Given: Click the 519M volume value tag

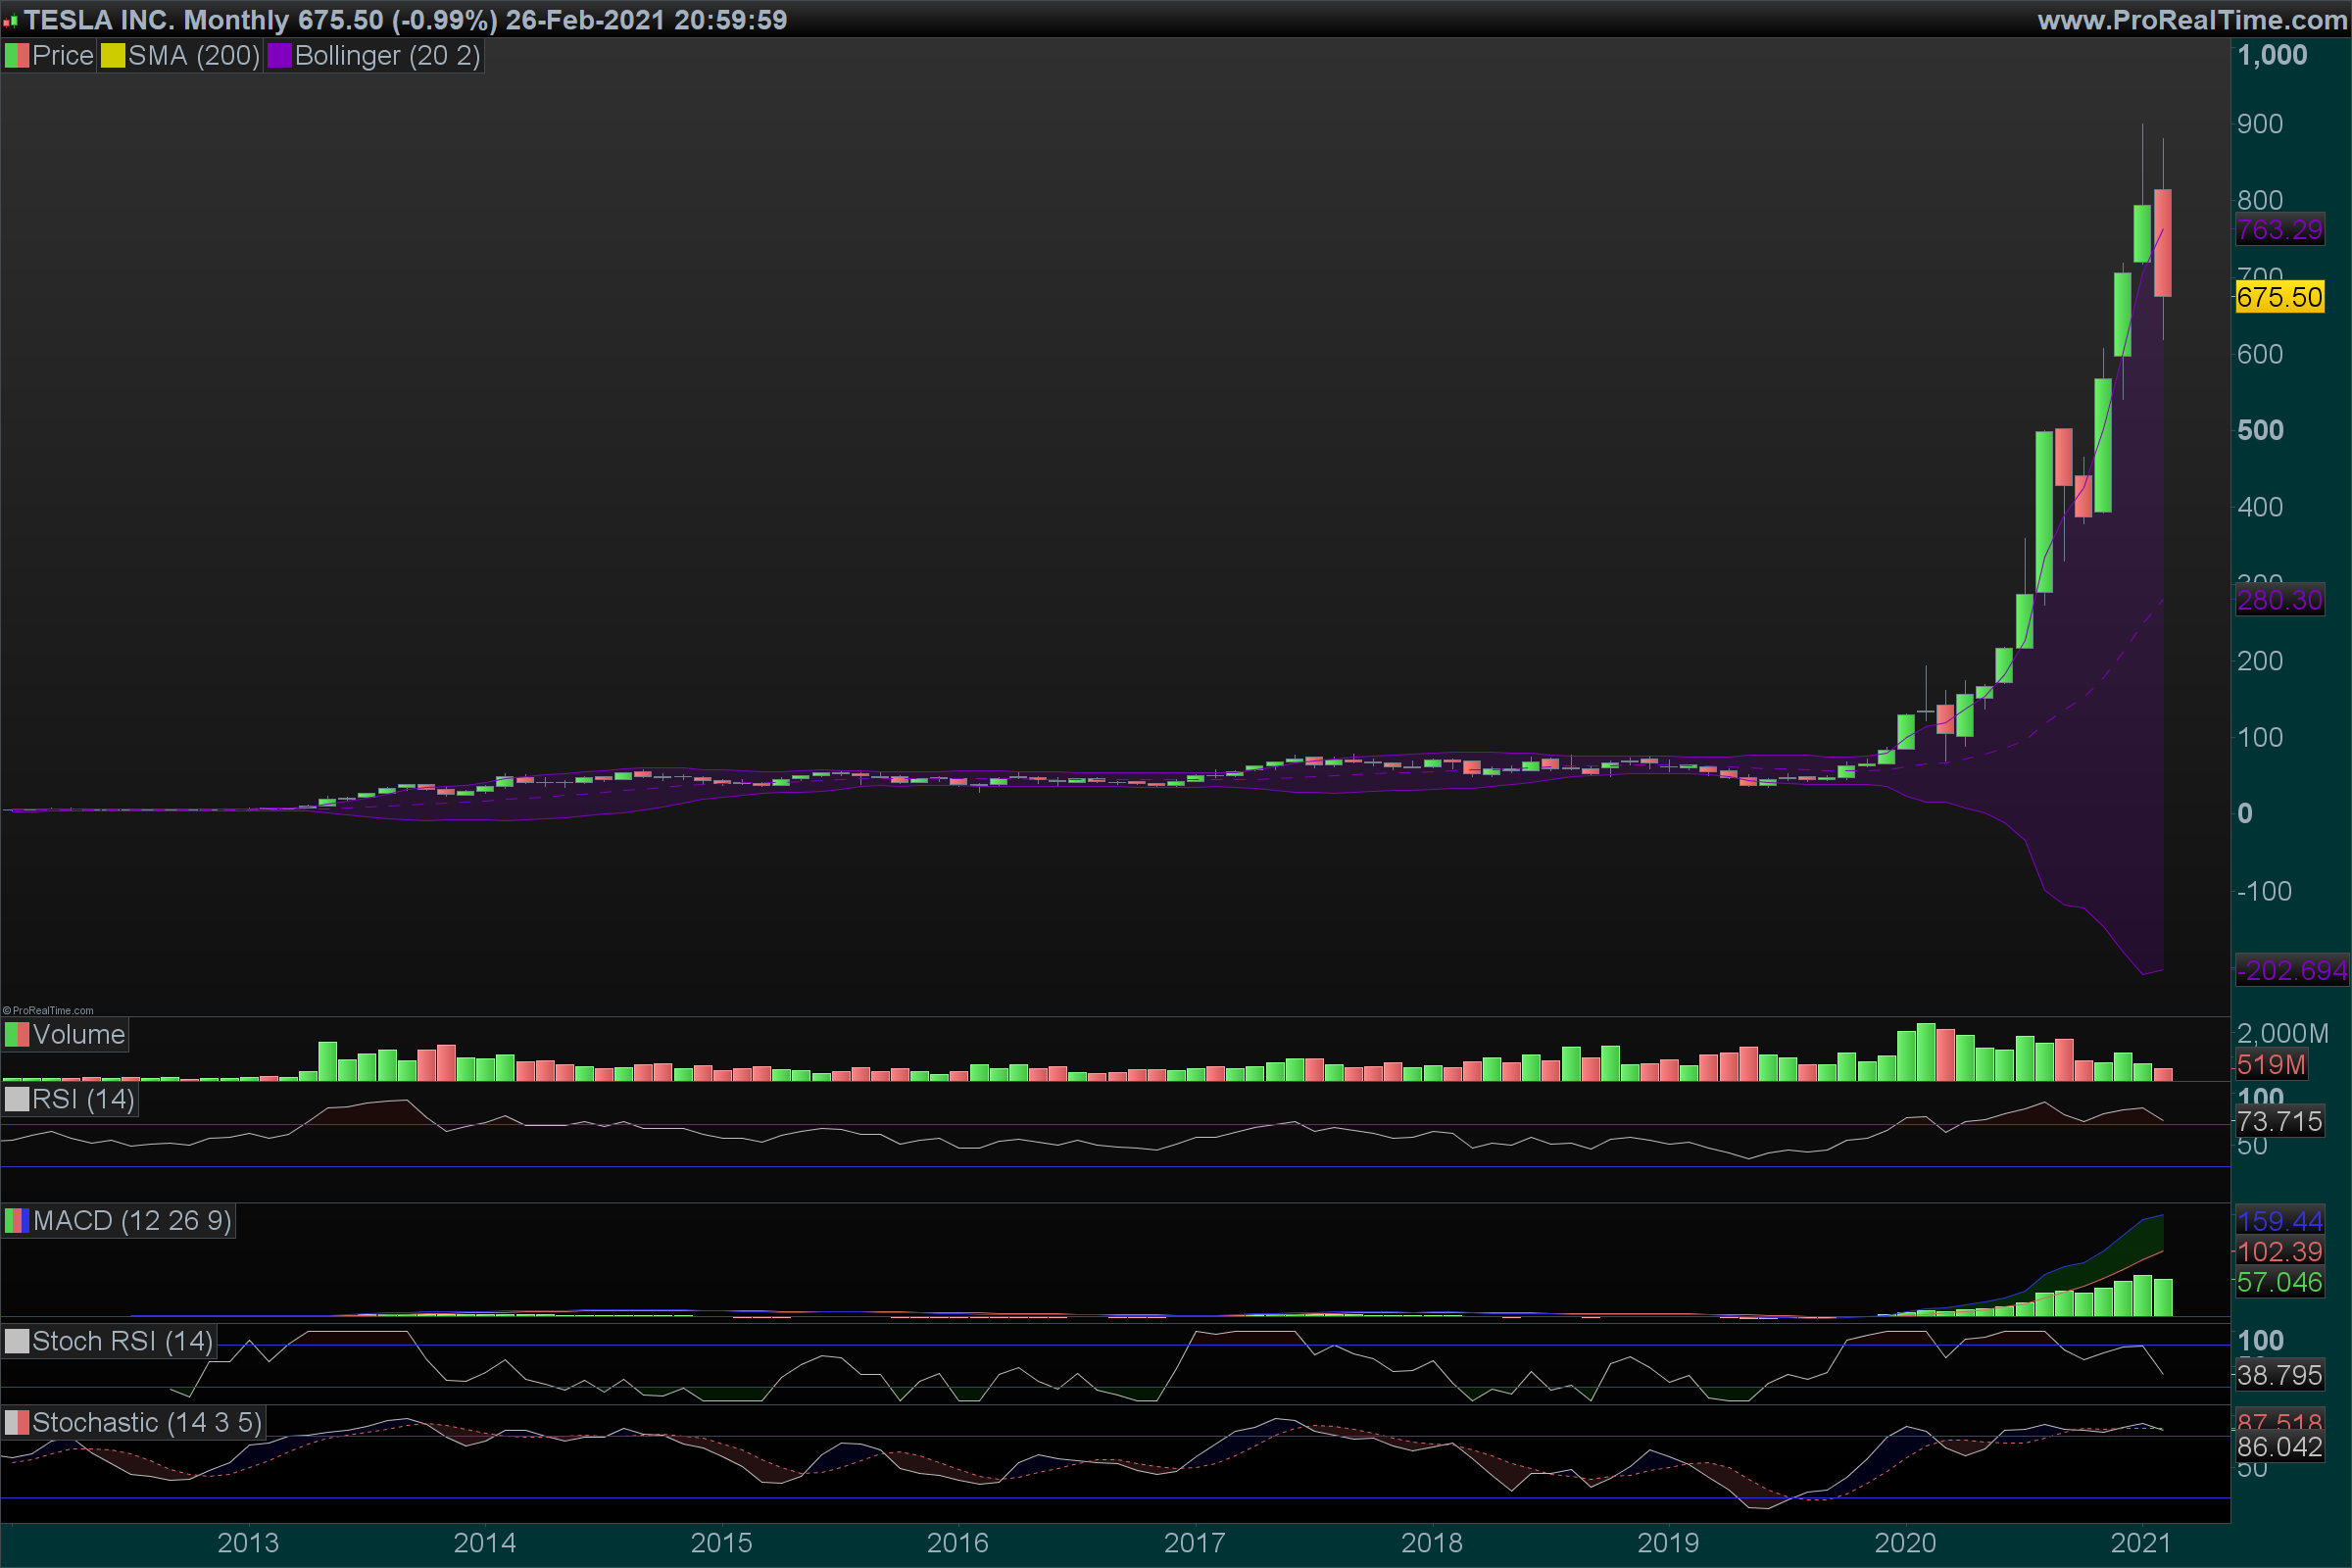Looking at the screenshot, I should coord(2270,1065).
